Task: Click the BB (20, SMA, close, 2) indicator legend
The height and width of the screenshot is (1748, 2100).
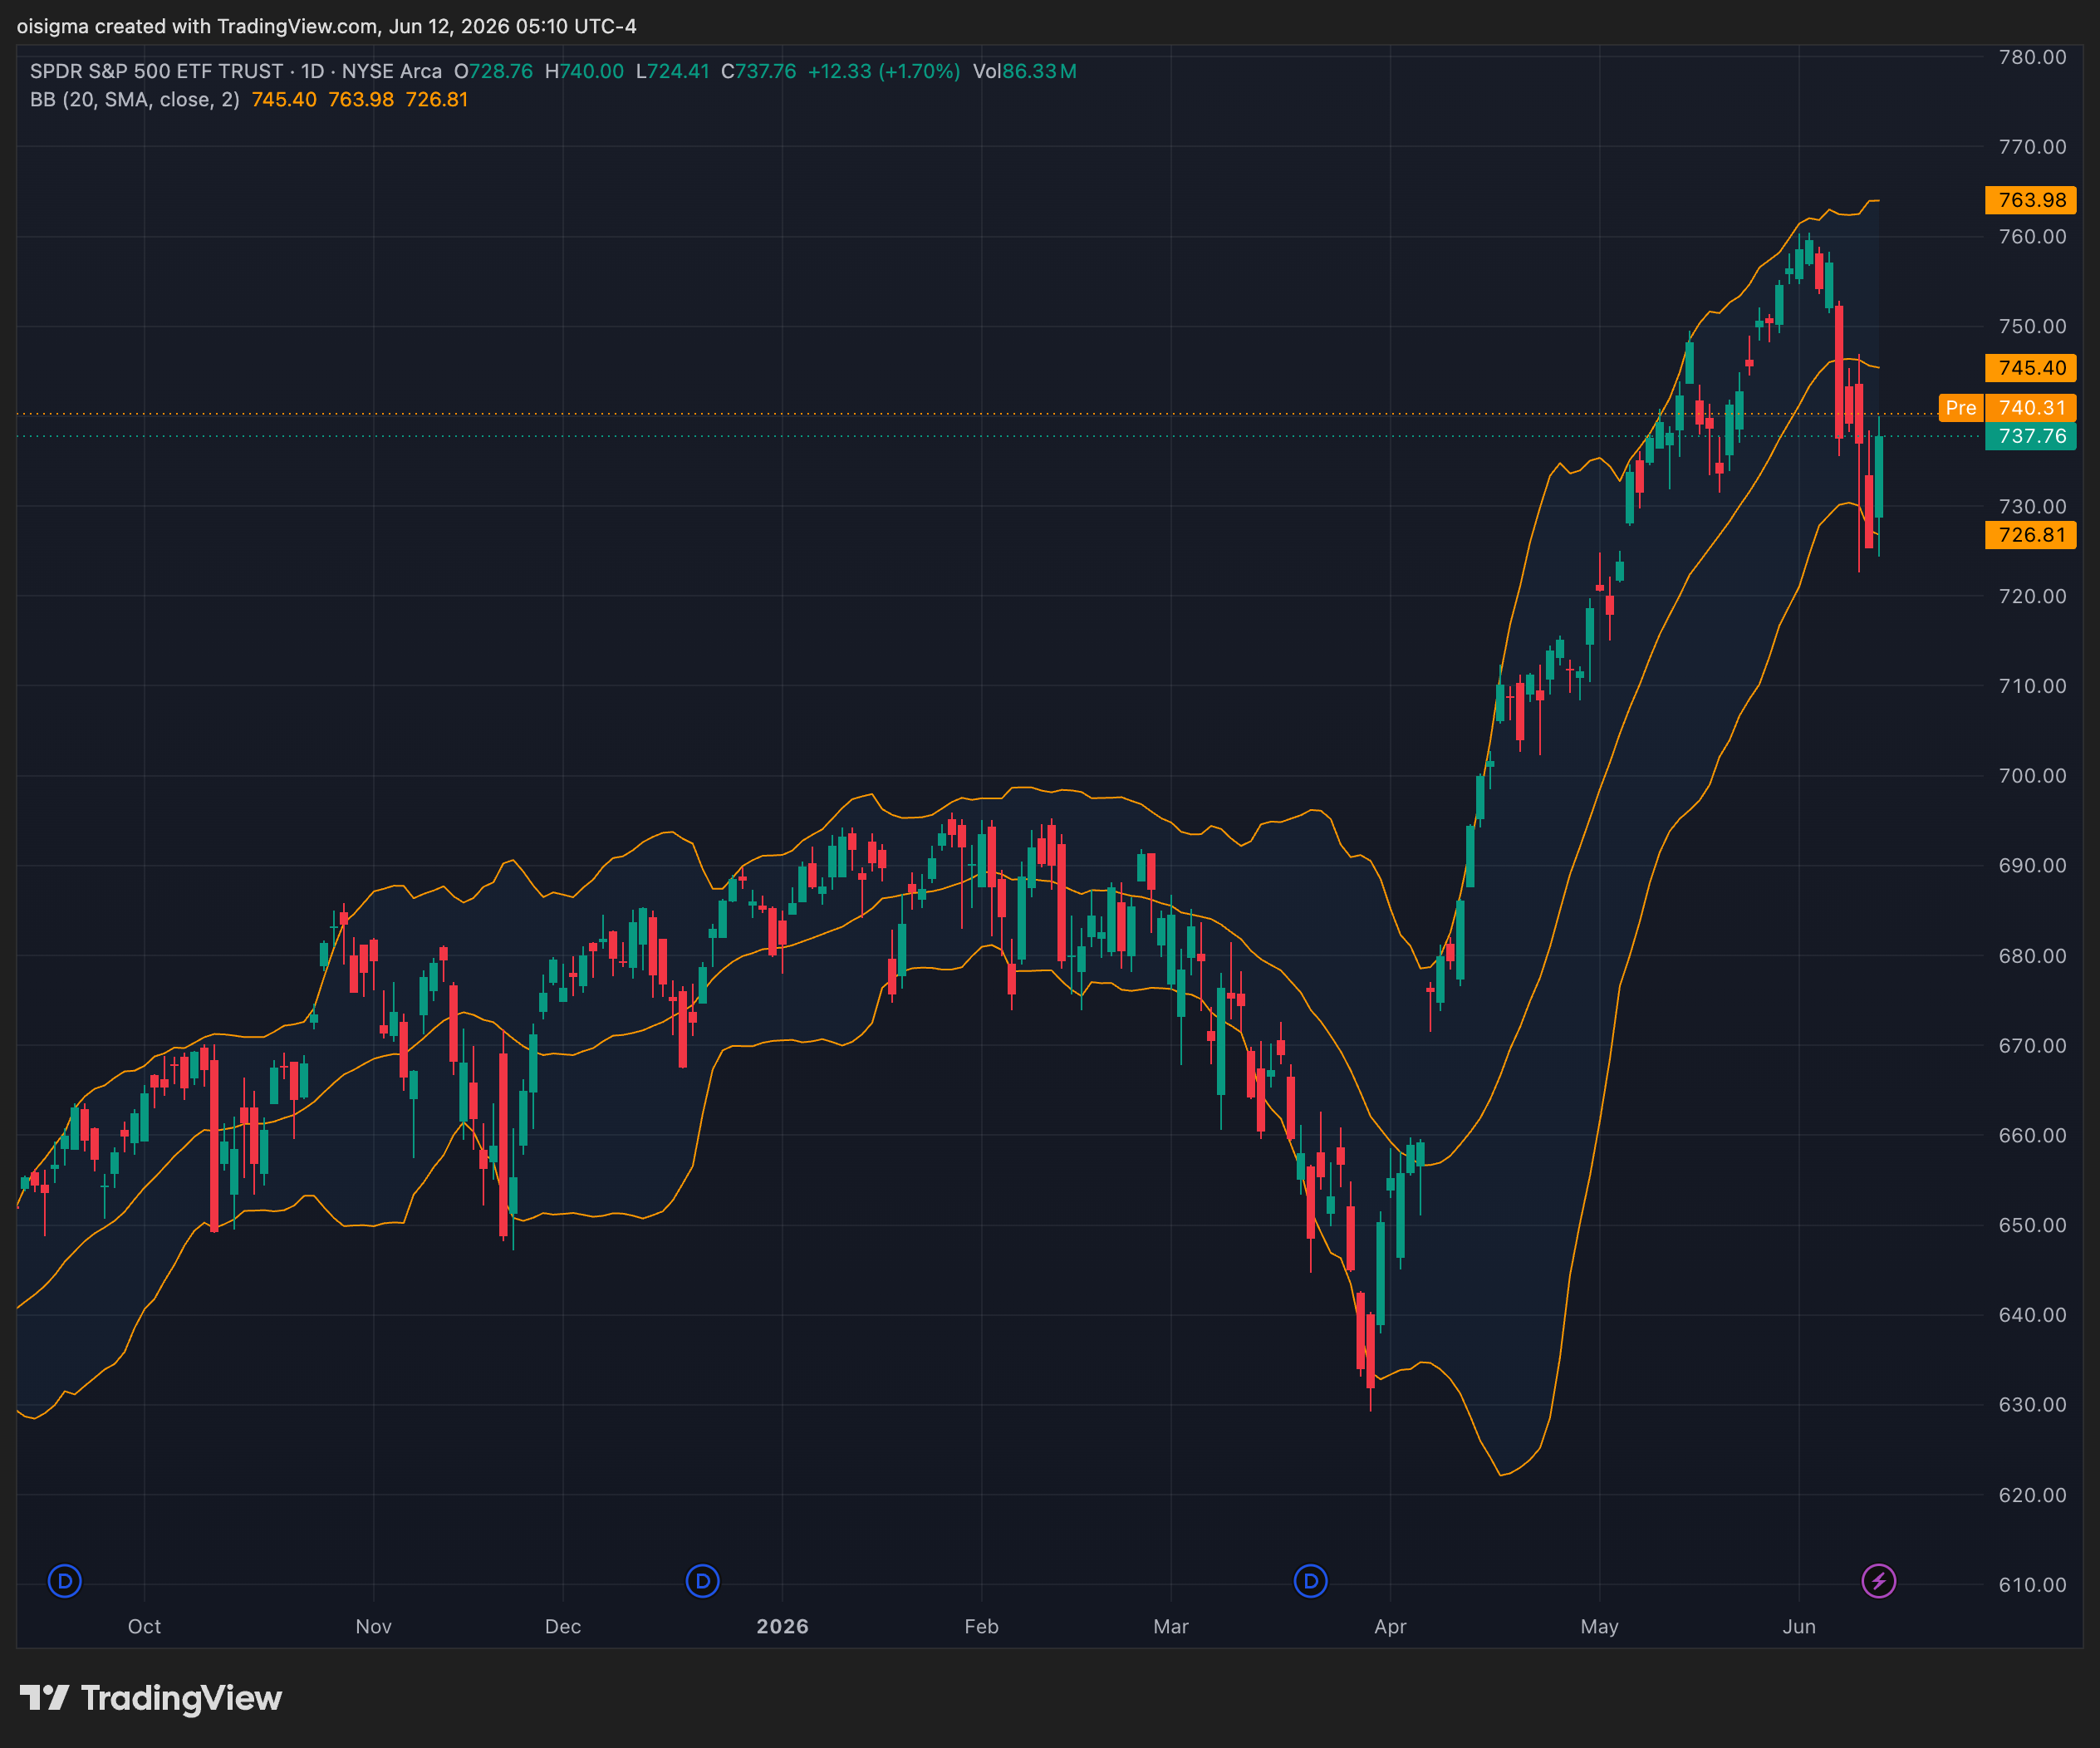Action: pyautogui.click(x=135, y=99)
